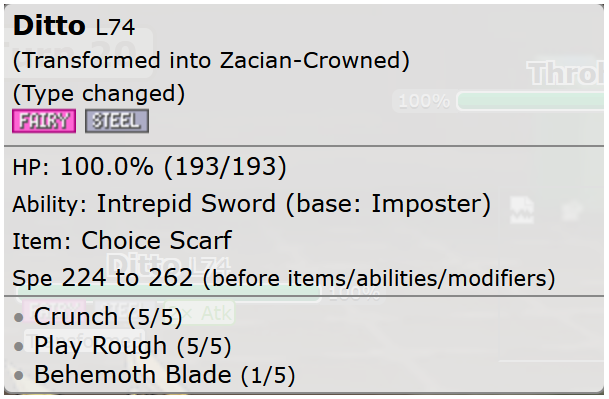Select the bullet beside Play Rough
This screenshot has height=399, width=609.
pos(18,346)
